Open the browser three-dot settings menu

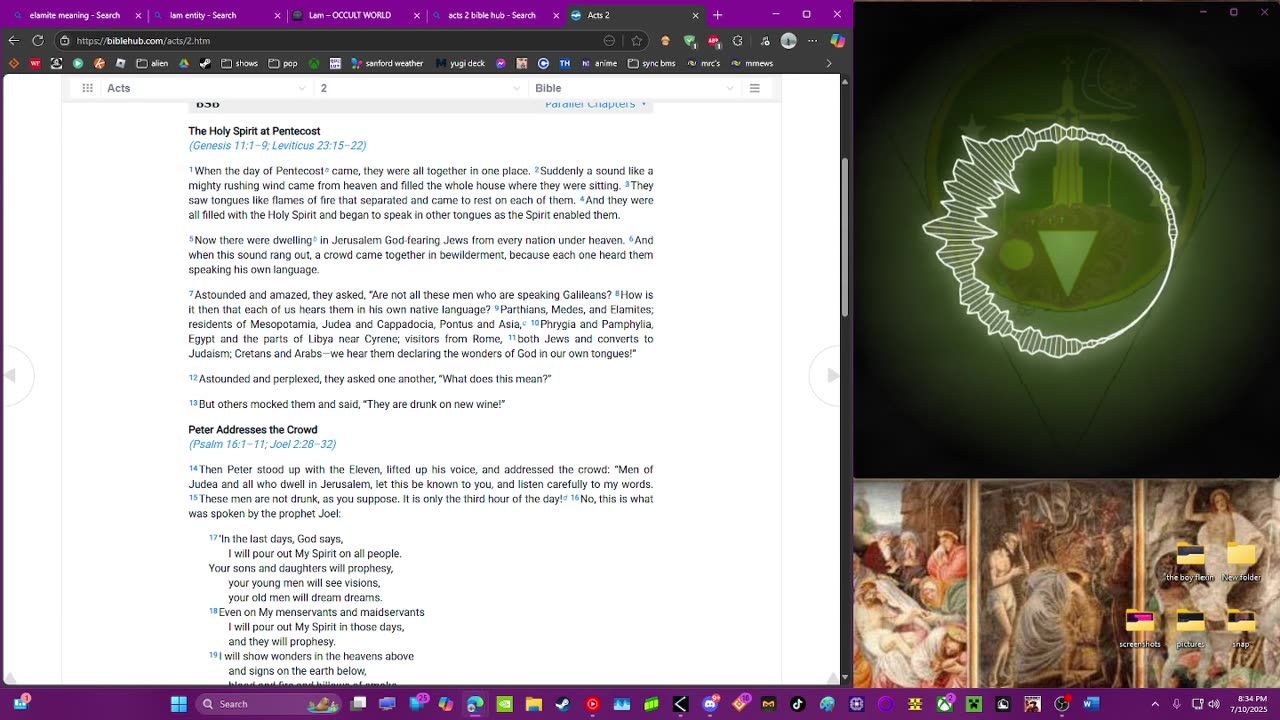coord(813,41)
